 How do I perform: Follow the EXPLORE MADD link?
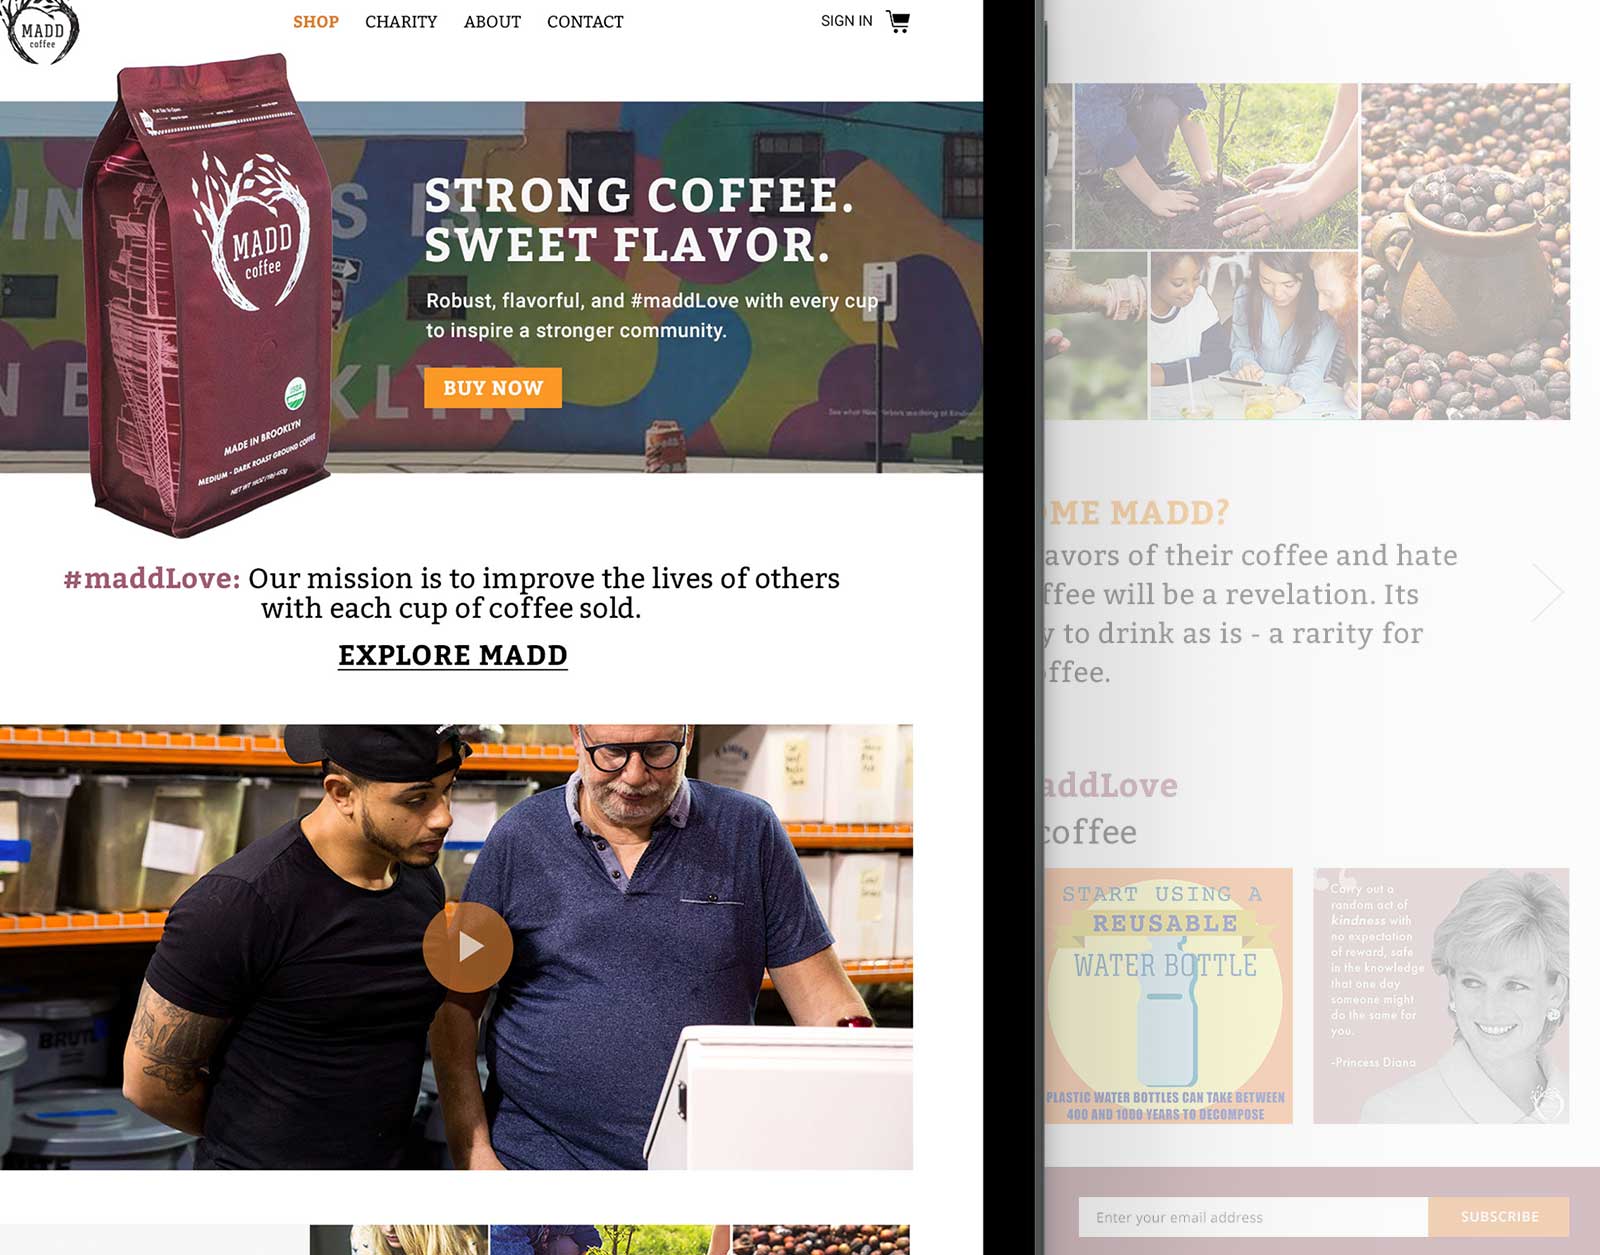point(453,656)
